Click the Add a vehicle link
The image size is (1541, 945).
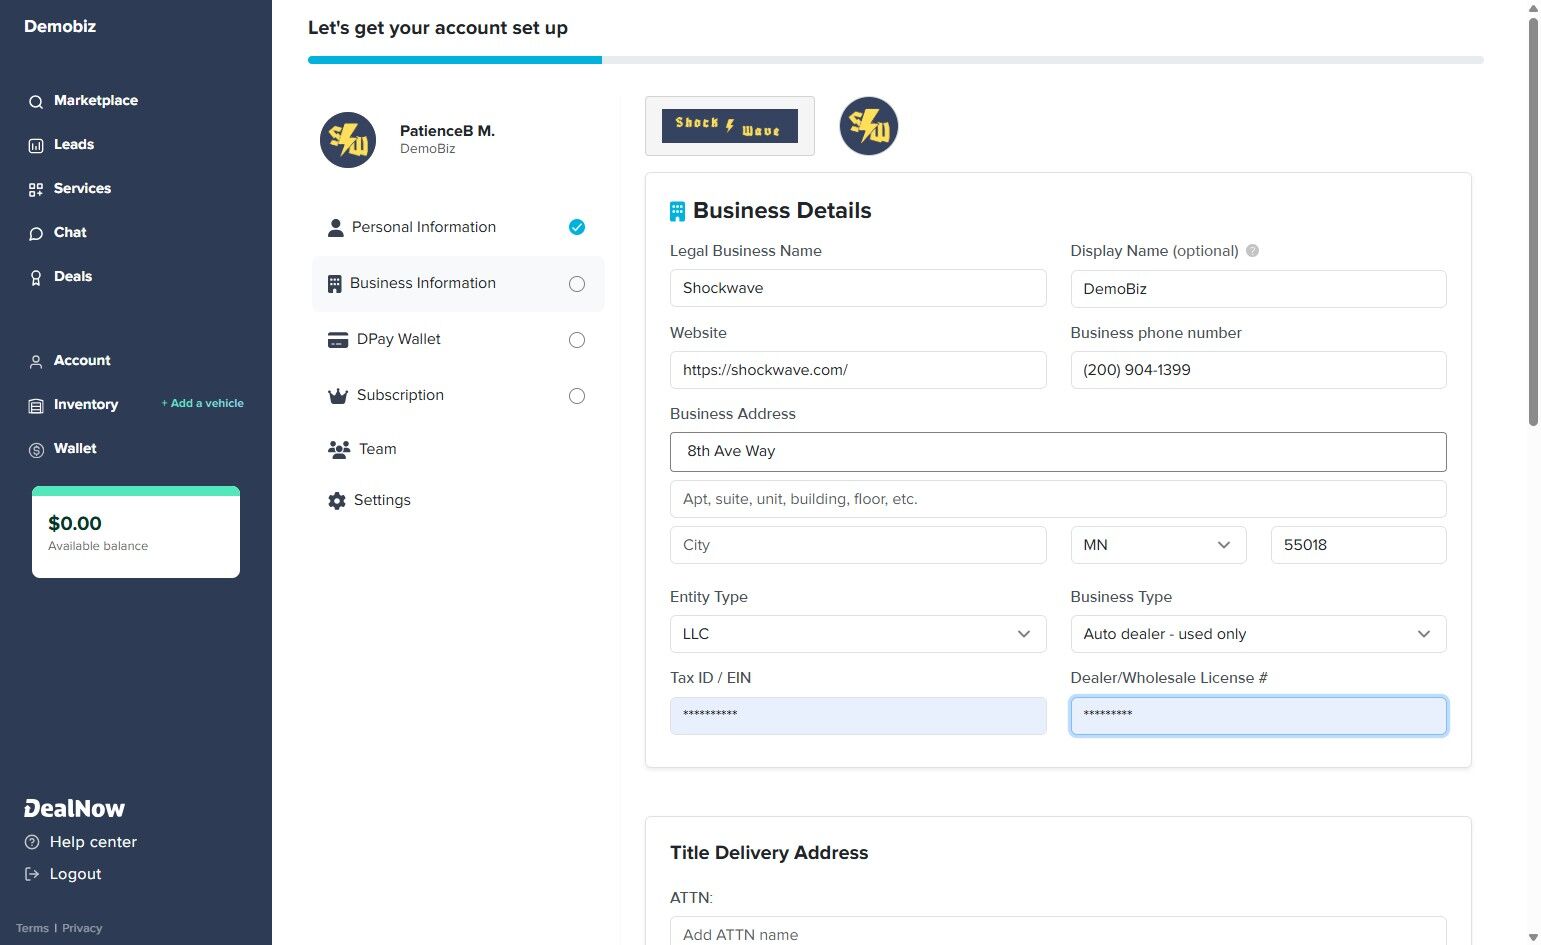202,403
